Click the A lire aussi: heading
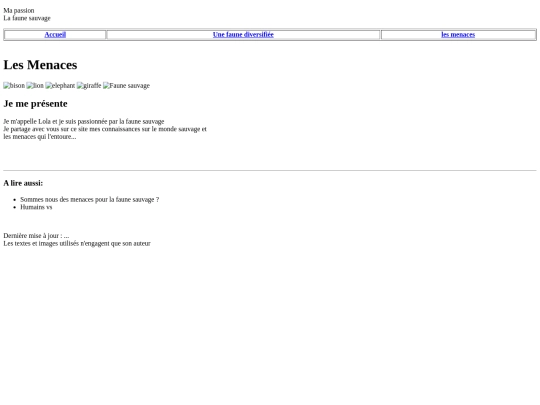540x405 pixels. tap(23, 183)
